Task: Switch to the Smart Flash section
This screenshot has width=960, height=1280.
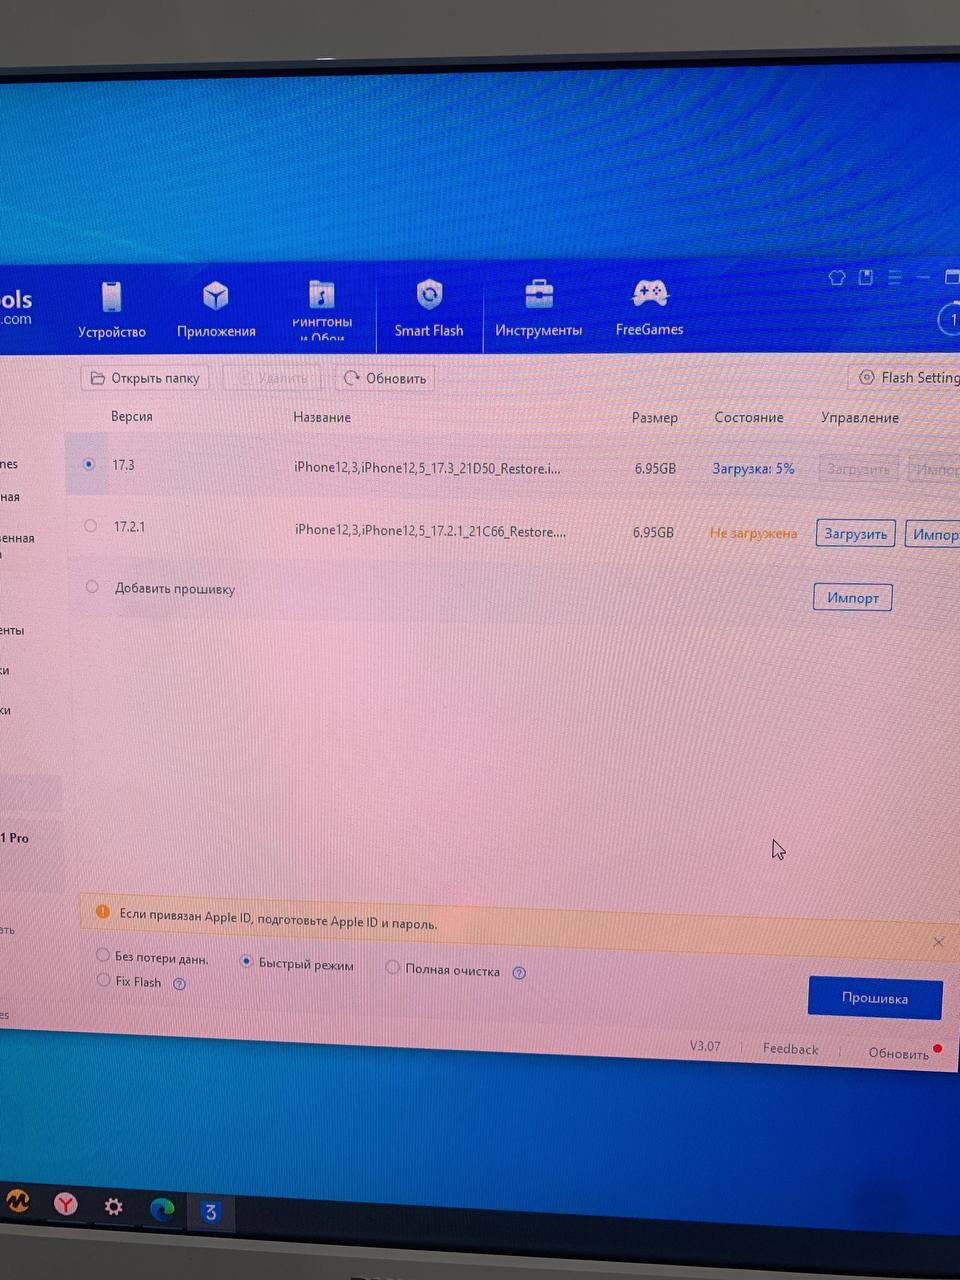Action: coord(429,309)
